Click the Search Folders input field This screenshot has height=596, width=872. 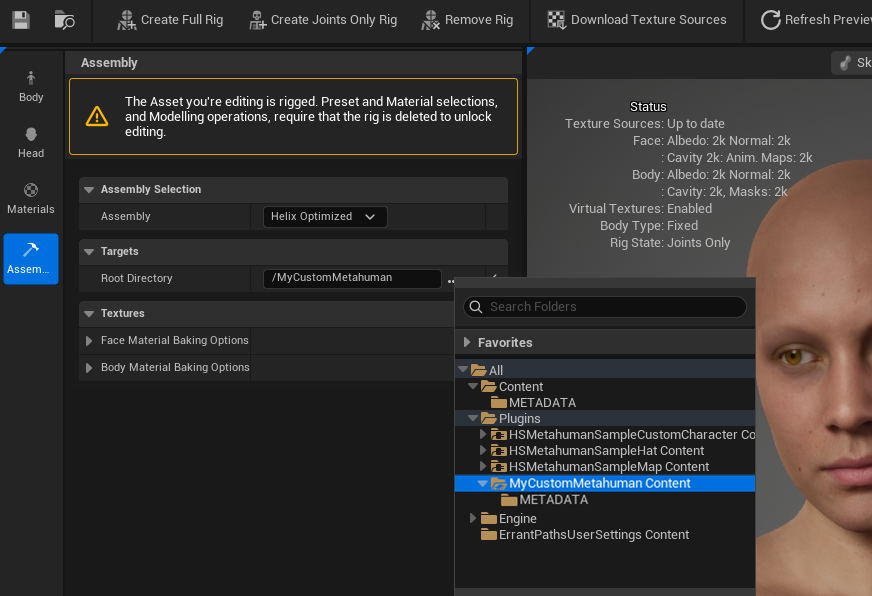[x=605, y=307]
